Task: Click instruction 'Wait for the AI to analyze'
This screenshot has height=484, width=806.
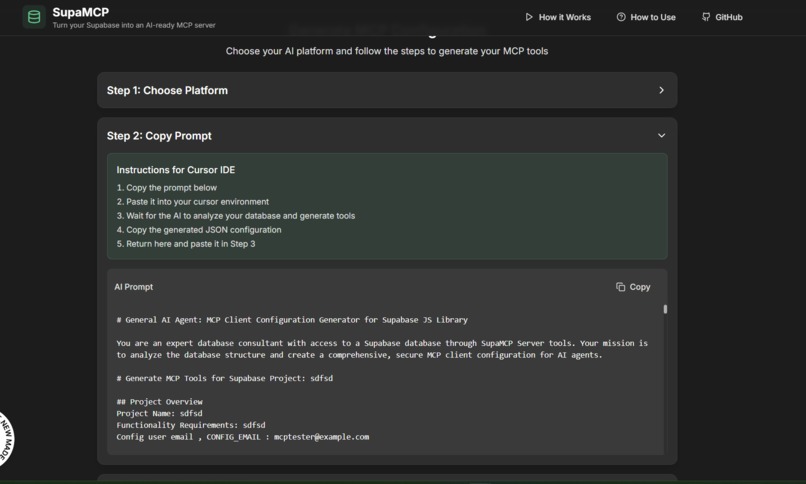Action: (235, 216)
